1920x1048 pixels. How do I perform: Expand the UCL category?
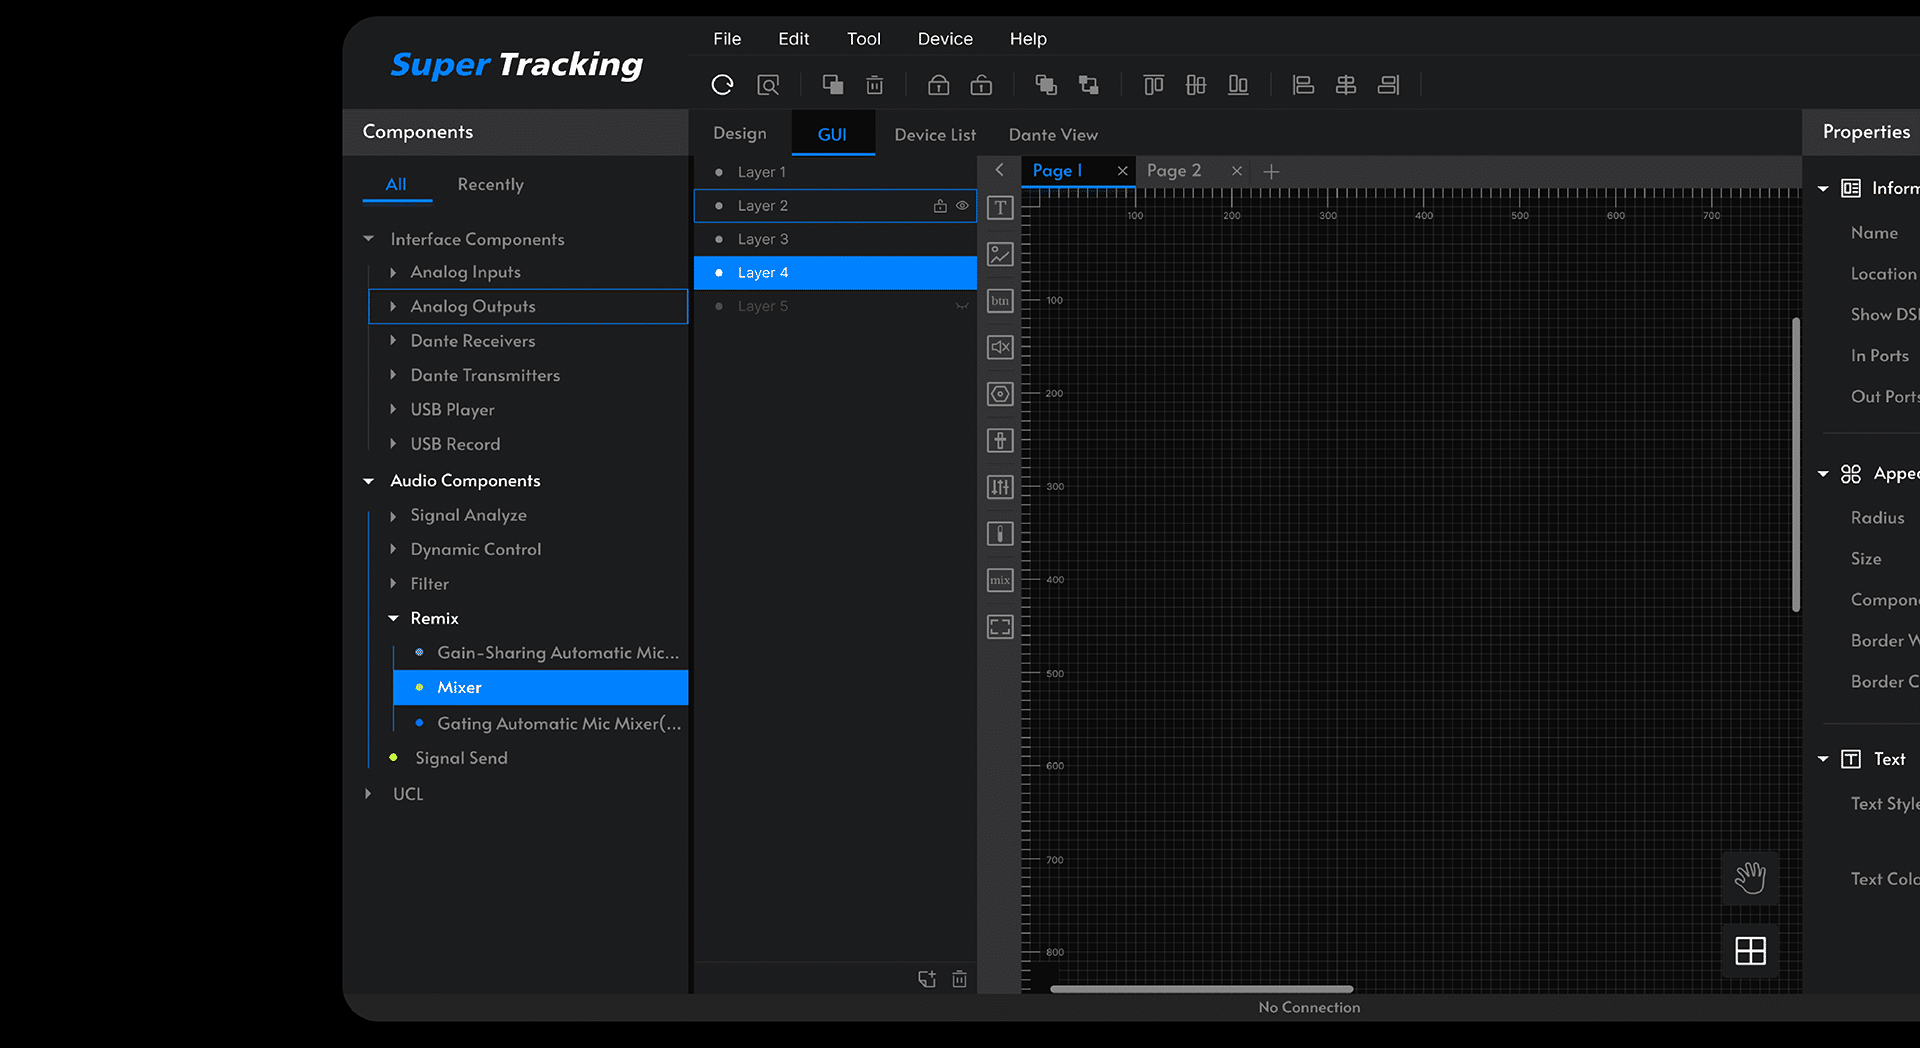368,794
